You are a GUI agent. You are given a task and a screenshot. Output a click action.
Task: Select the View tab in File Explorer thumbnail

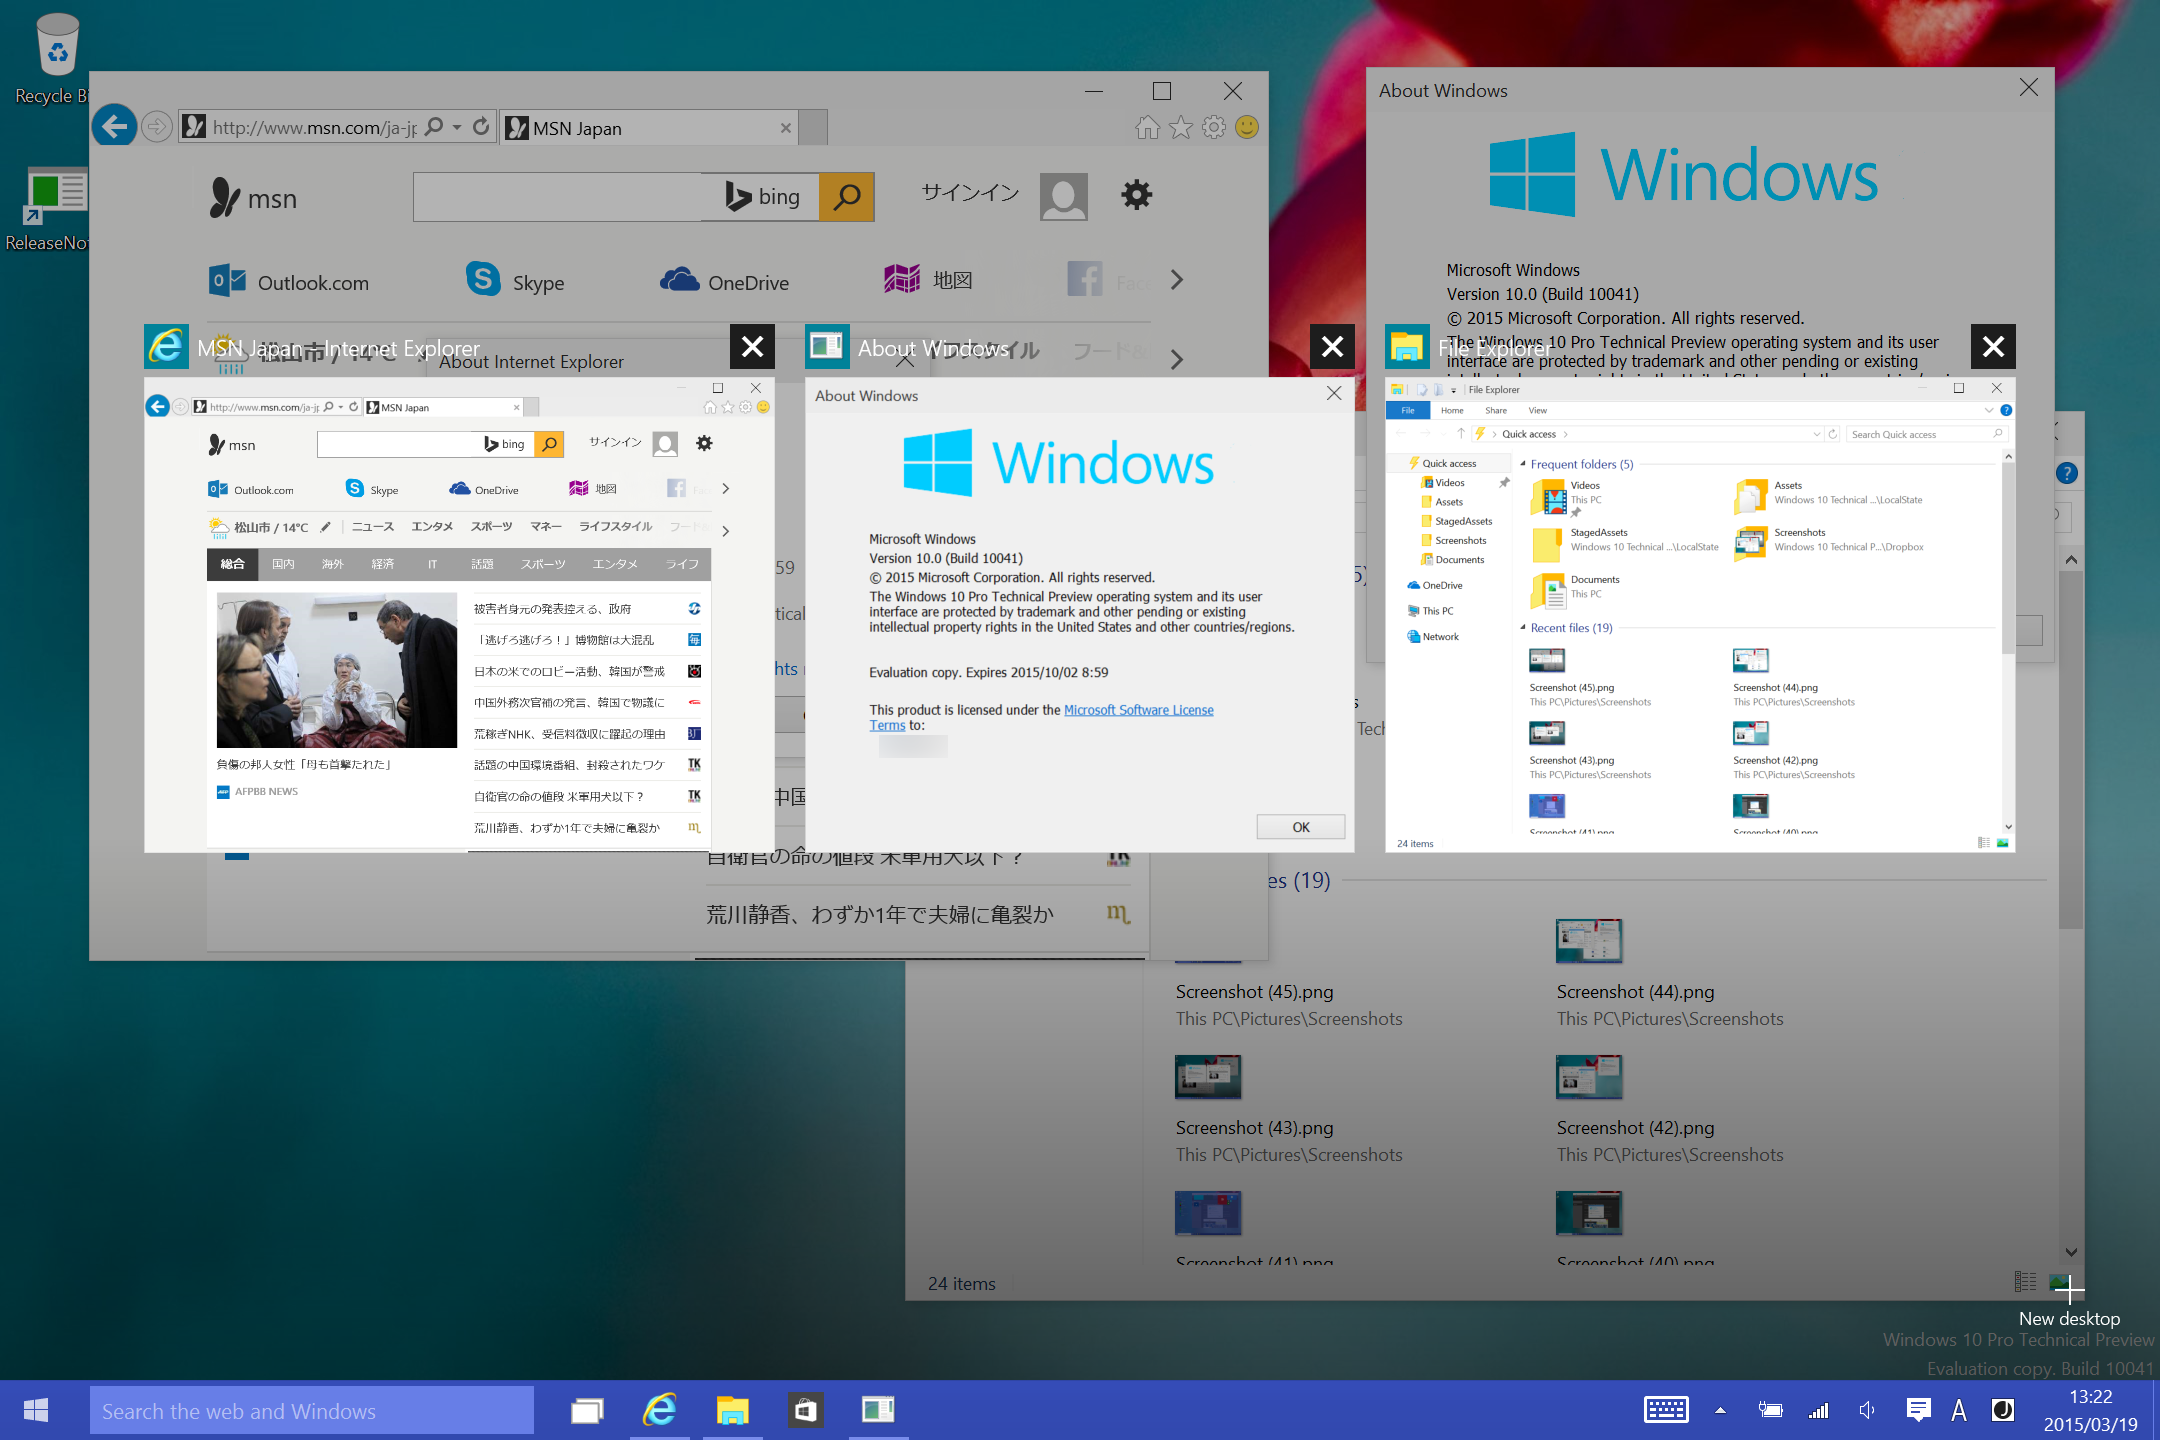point(1537,410)
